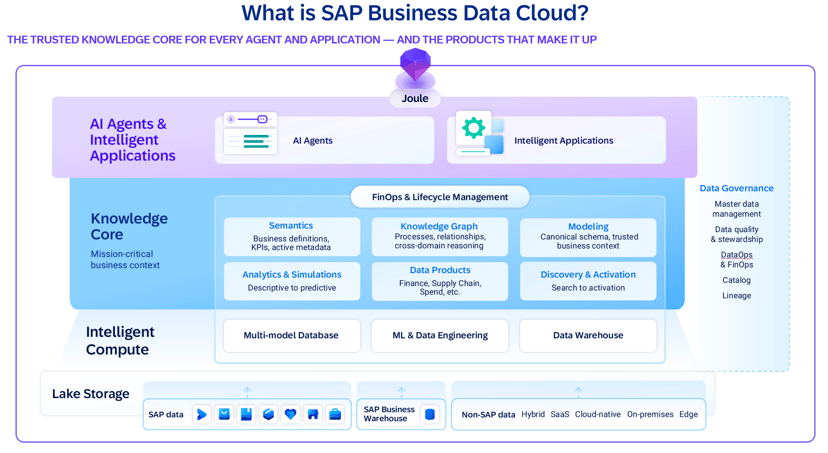Image resolution: width=828 pixels, height=453 pixels.
Task: Click the Lineage entry
Action: pyautogui.click(x=737, y=296)
